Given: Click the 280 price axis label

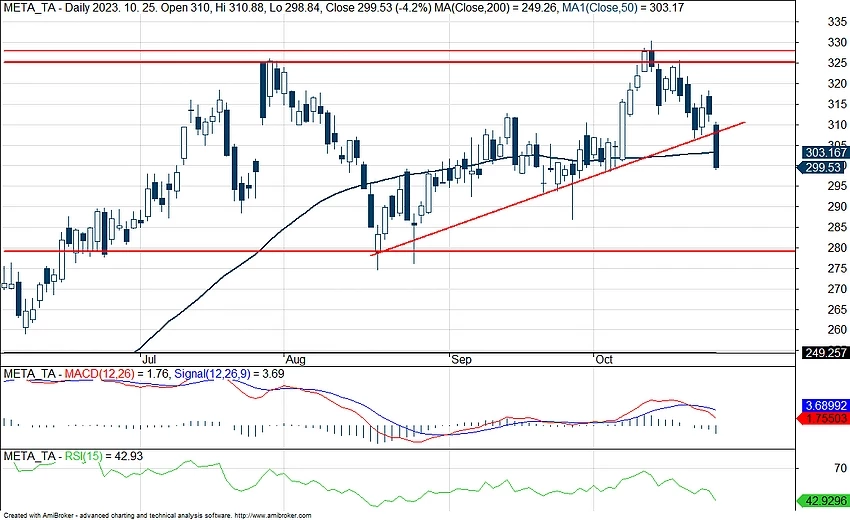Looking at the screenshot, I should [837, 248].
